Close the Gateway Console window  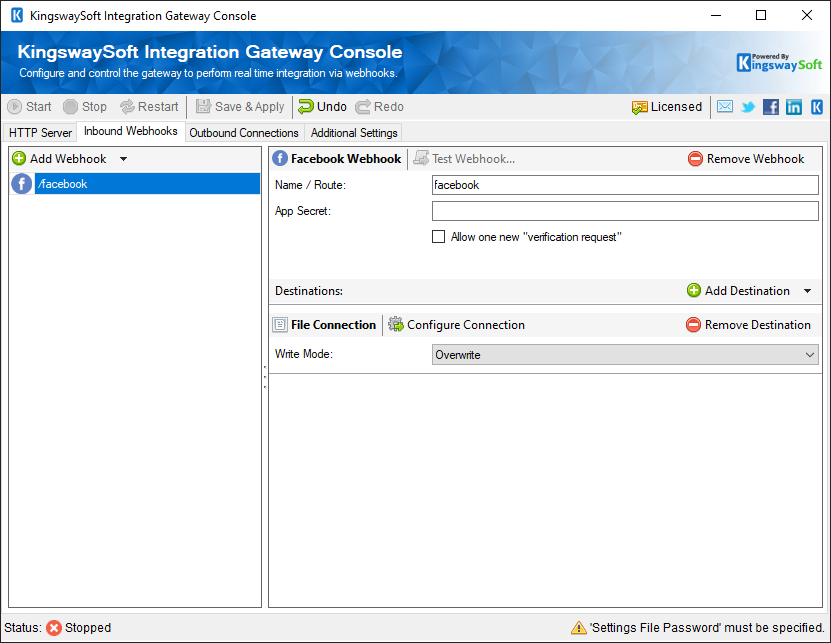tap(807, 15)
